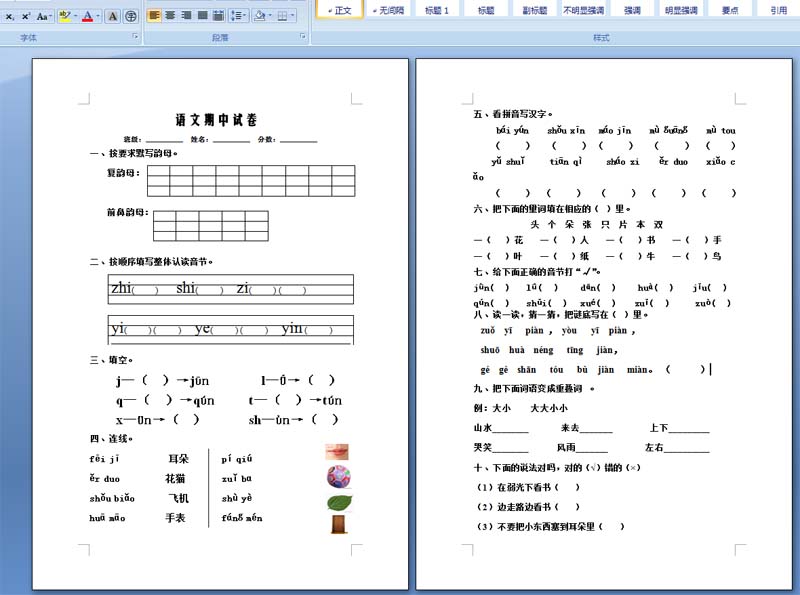Click the blank line after 姓名
This screenshot has height=595, width=800.
pos(231,139)
